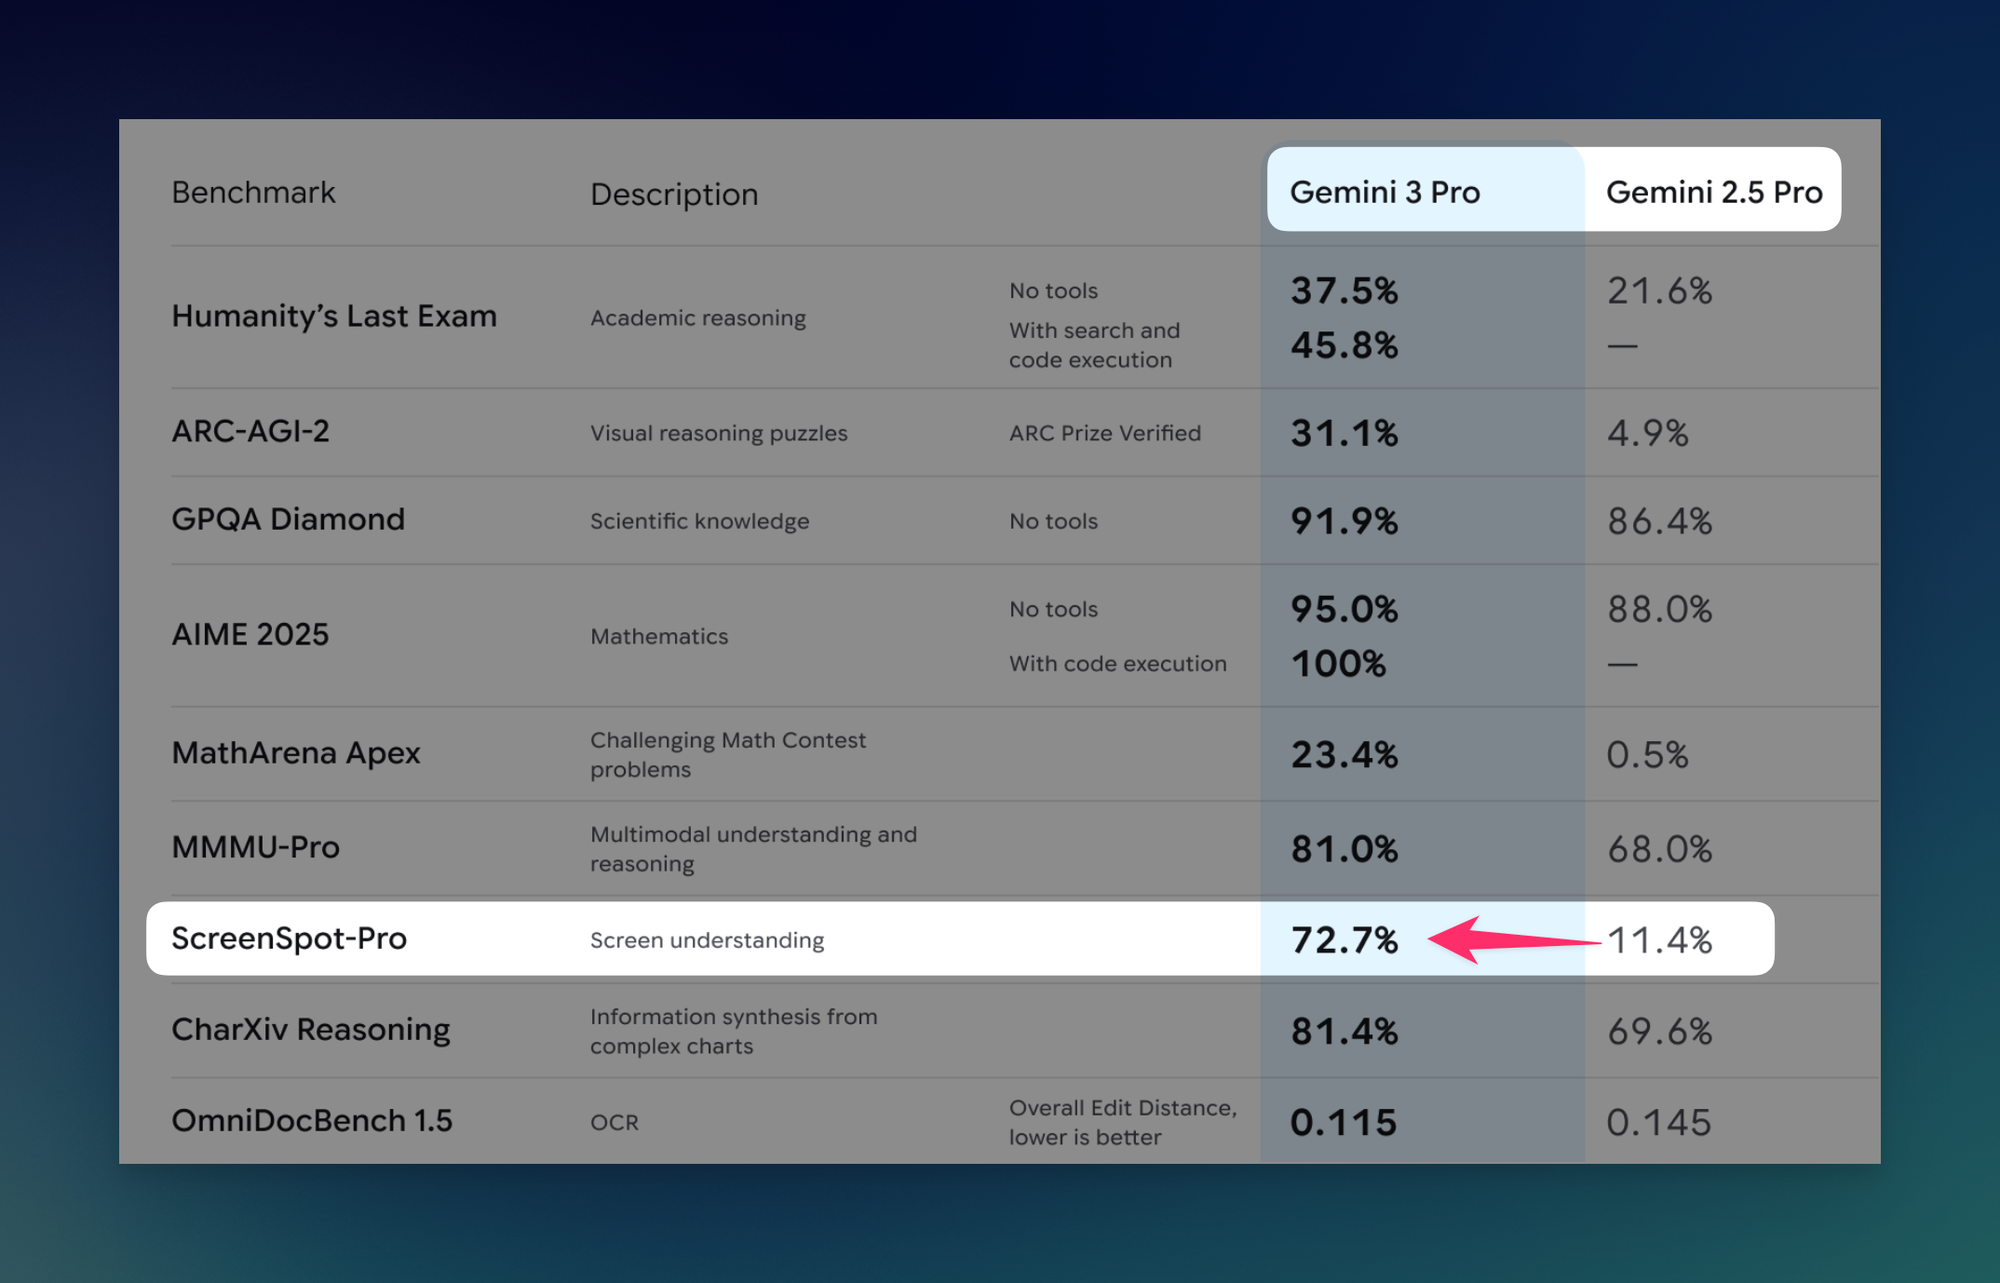The height and width of the screenshot is (1283, 2000).
Task: Select the MathArena Apex benchmark name
Action: tap(296, 752)
